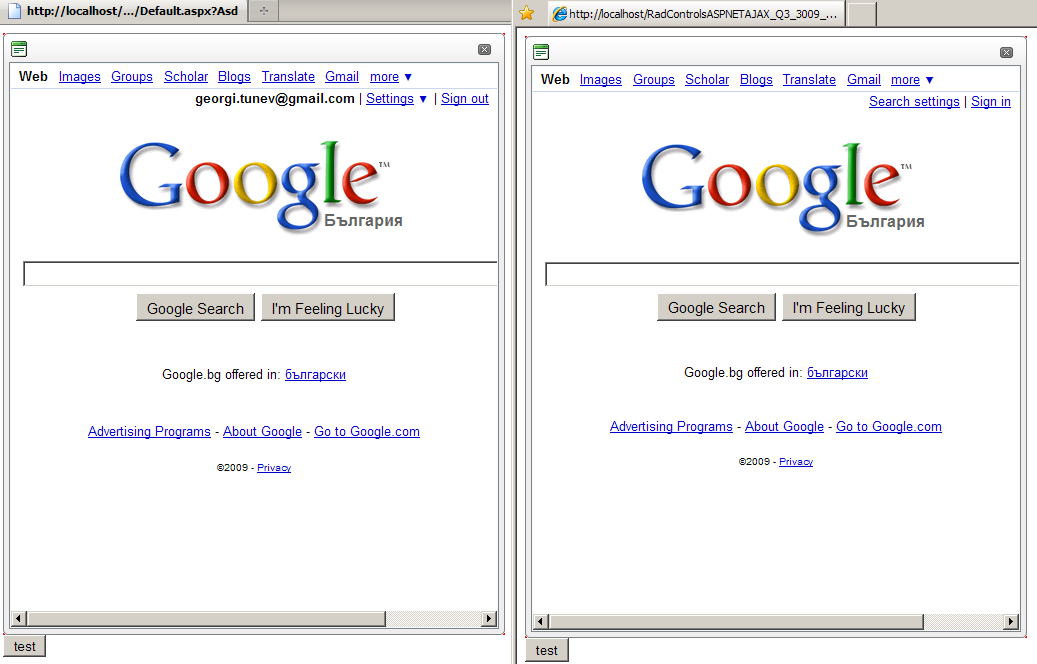This screenshot has height=664, width=1037.
Task: Open a new tab in the left browser
Action: pos(263,11)
